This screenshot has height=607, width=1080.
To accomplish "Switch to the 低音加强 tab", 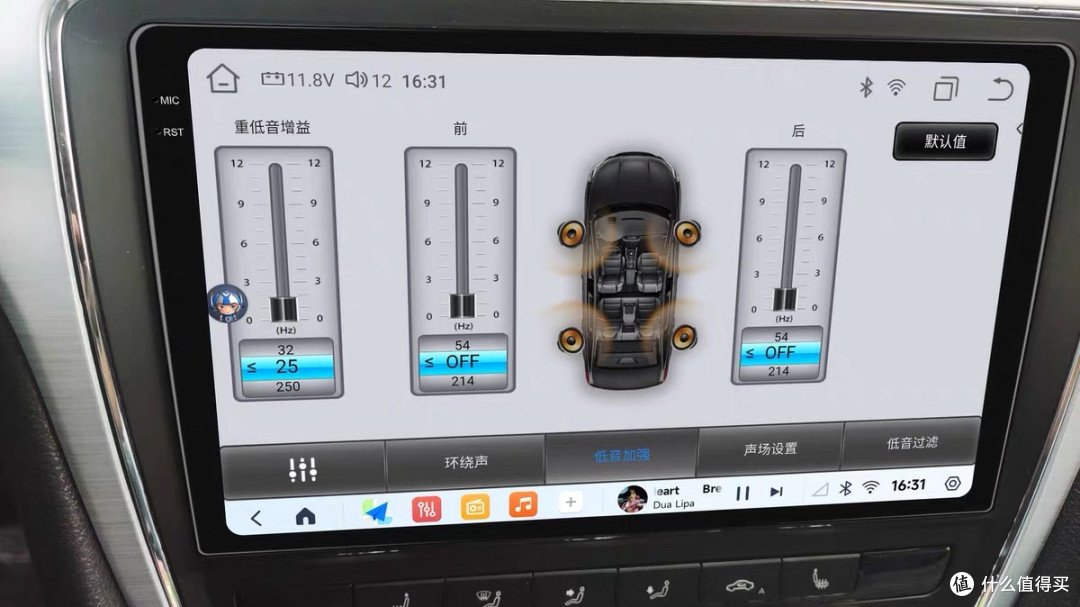I will tap(621, 455).
